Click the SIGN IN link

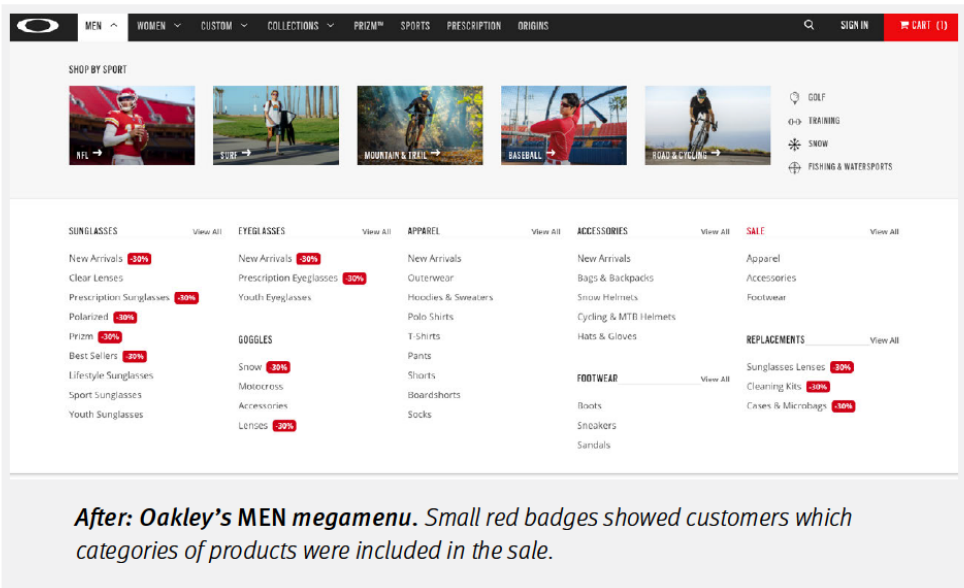click(x=854, y=26)
